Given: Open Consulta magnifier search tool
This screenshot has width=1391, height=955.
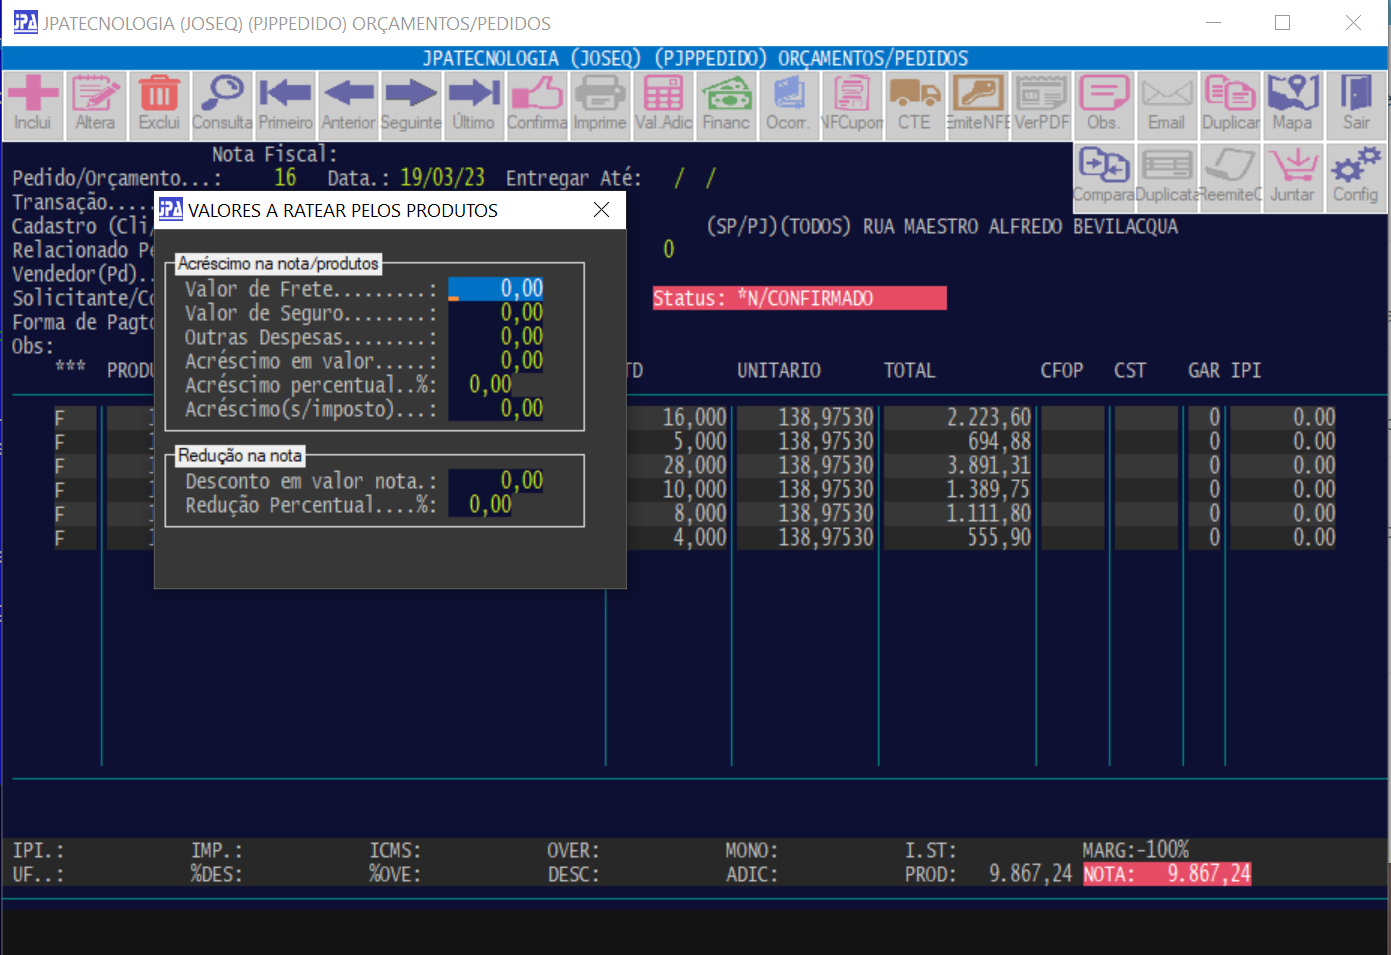Looking at the screenshot, I should tap(222, 104).
